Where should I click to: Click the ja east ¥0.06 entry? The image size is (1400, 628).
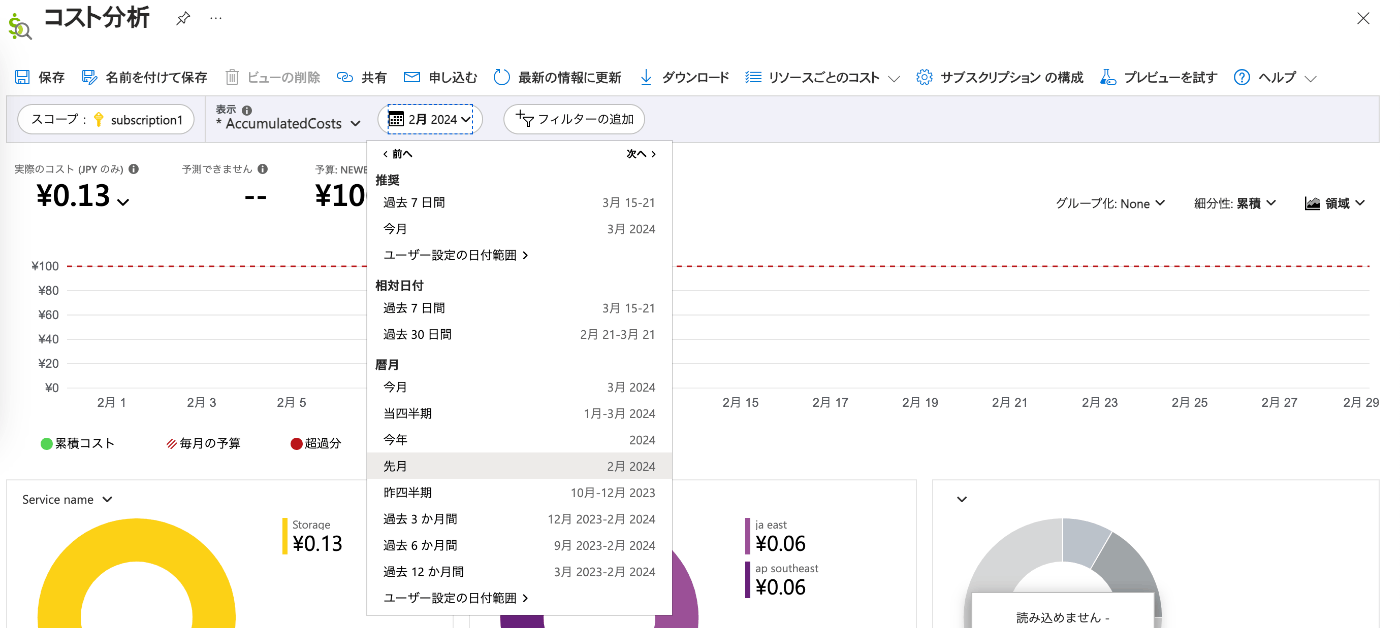(776, 536)
